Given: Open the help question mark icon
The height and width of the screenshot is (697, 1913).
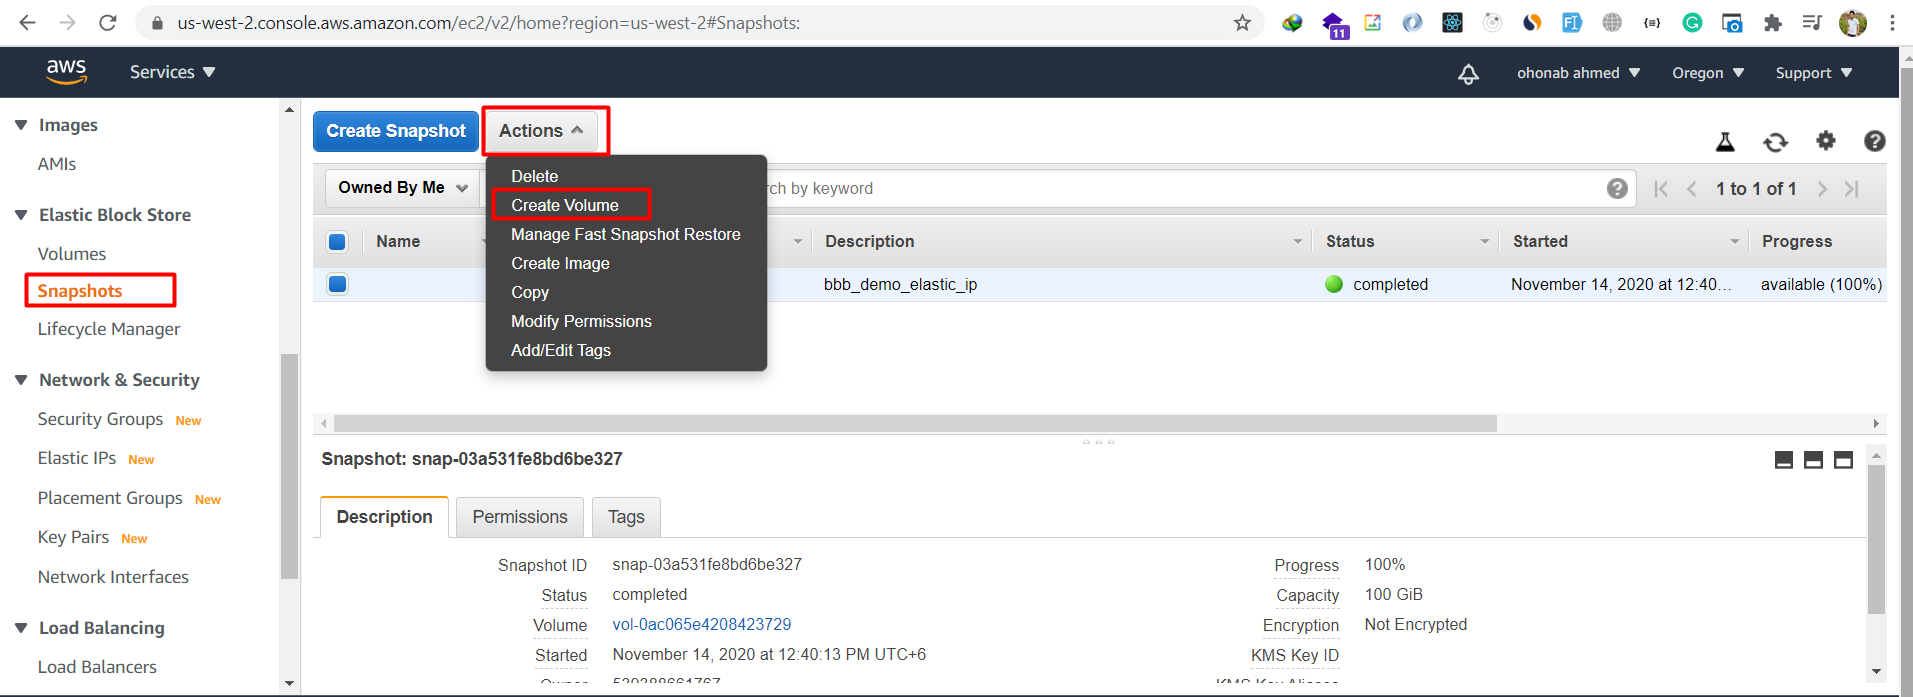Looking at the screenshot, I should (1875, 141).
